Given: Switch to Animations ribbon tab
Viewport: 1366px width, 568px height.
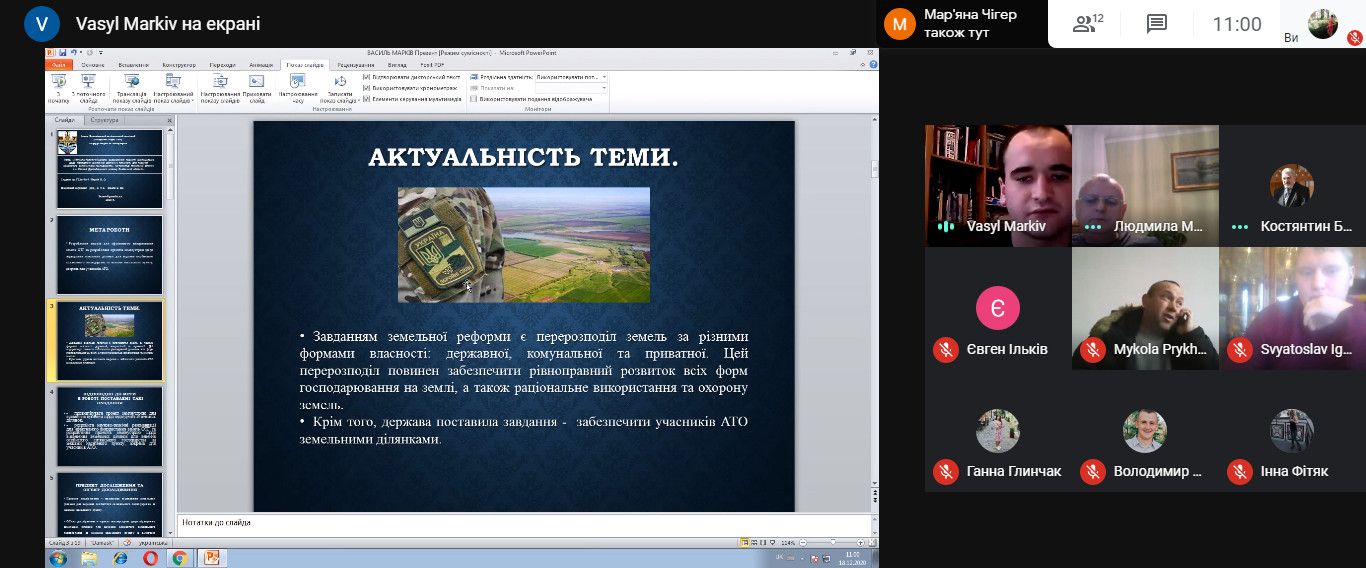Looking at the screenshot, I should click(x=261, y=65).
